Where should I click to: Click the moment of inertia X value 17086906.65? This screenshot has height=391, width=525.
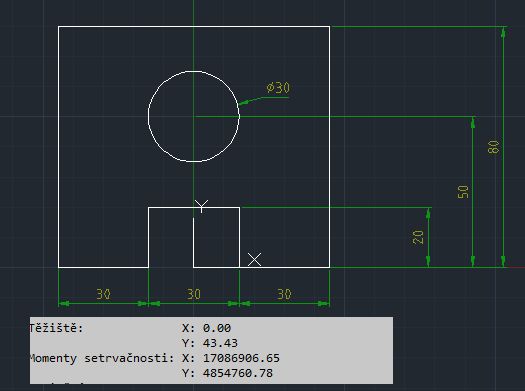(x=241, y=358)
